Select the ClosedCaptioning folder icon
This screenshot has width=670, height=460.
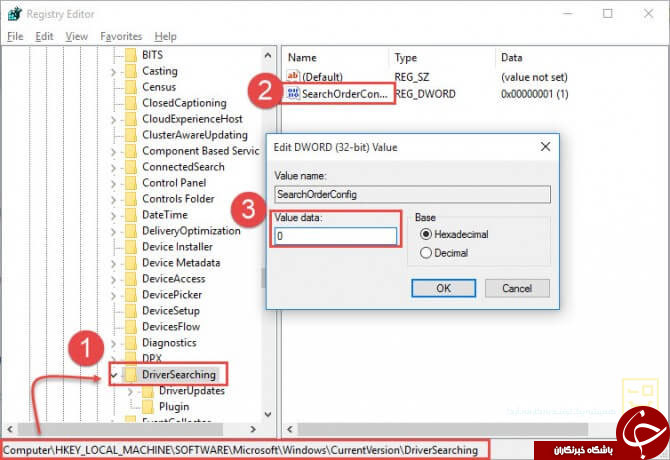[x=131, y=103]
